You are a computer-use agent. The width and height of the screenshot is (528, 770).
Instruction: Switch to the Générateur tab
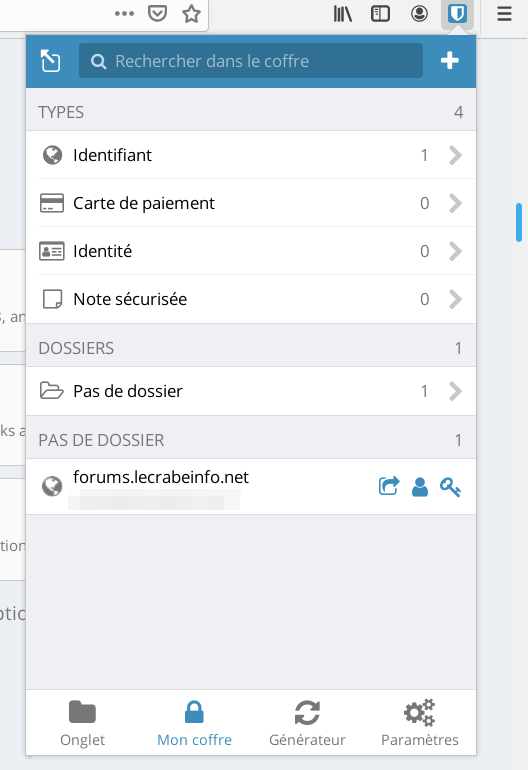pos(307,723)
